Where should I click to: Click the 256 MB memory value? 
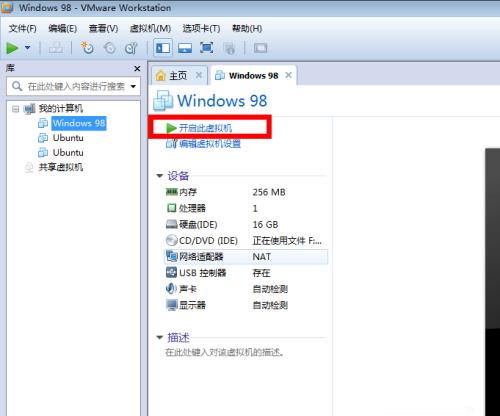[x=269, y=192]
